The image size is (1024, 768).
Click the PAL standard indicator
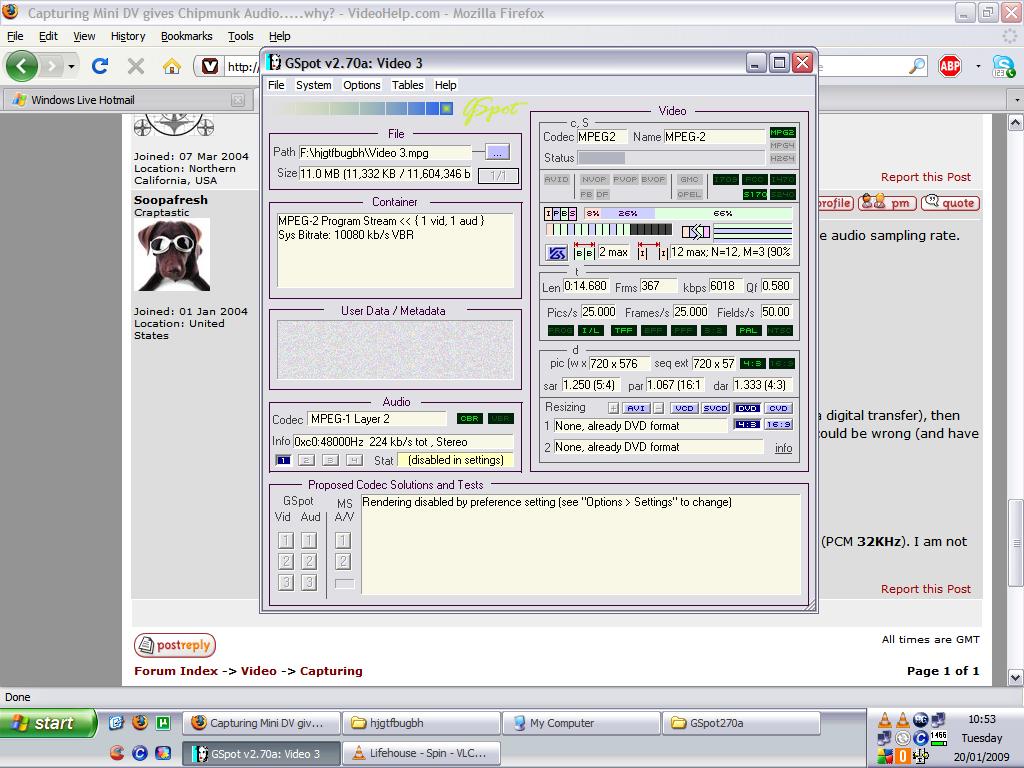coord(748,330)
